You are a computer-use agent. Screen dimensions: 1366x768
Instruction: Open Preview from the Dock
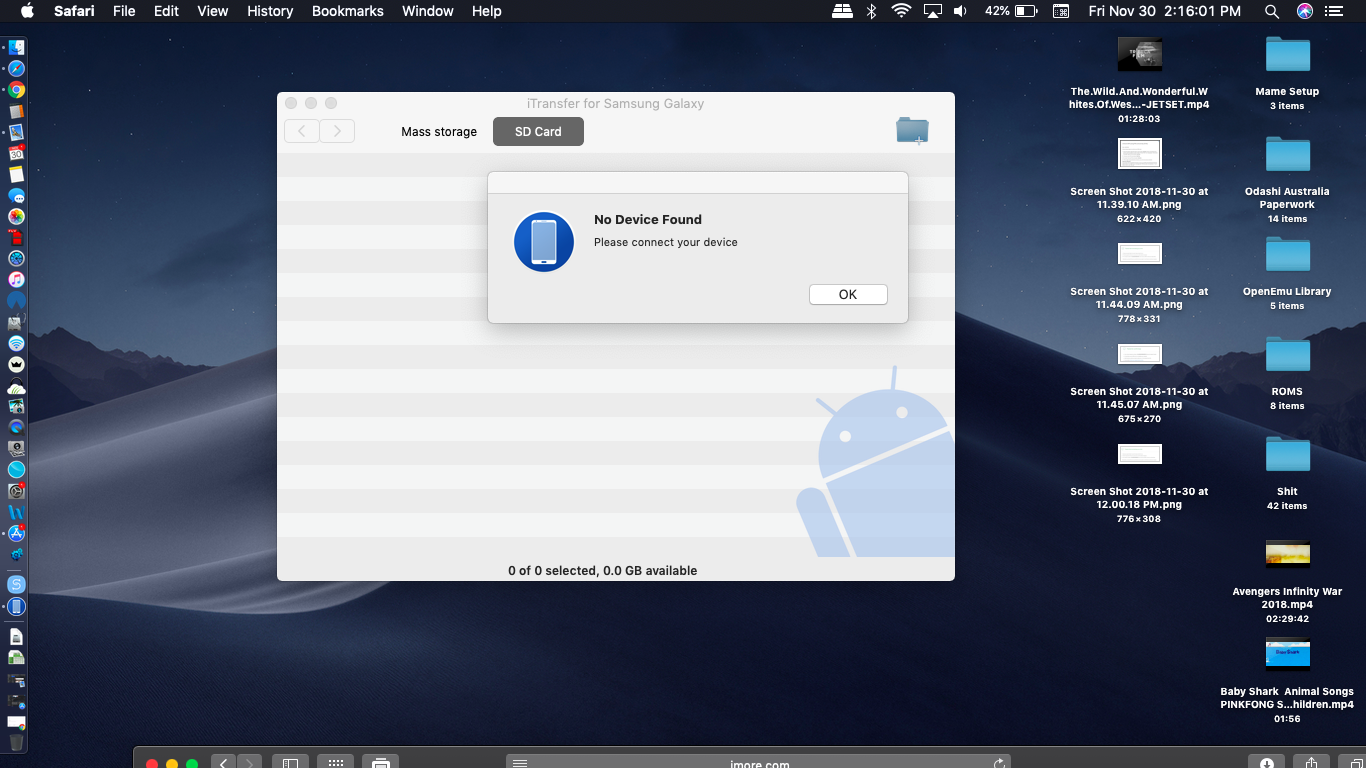(x=16, y=132)
